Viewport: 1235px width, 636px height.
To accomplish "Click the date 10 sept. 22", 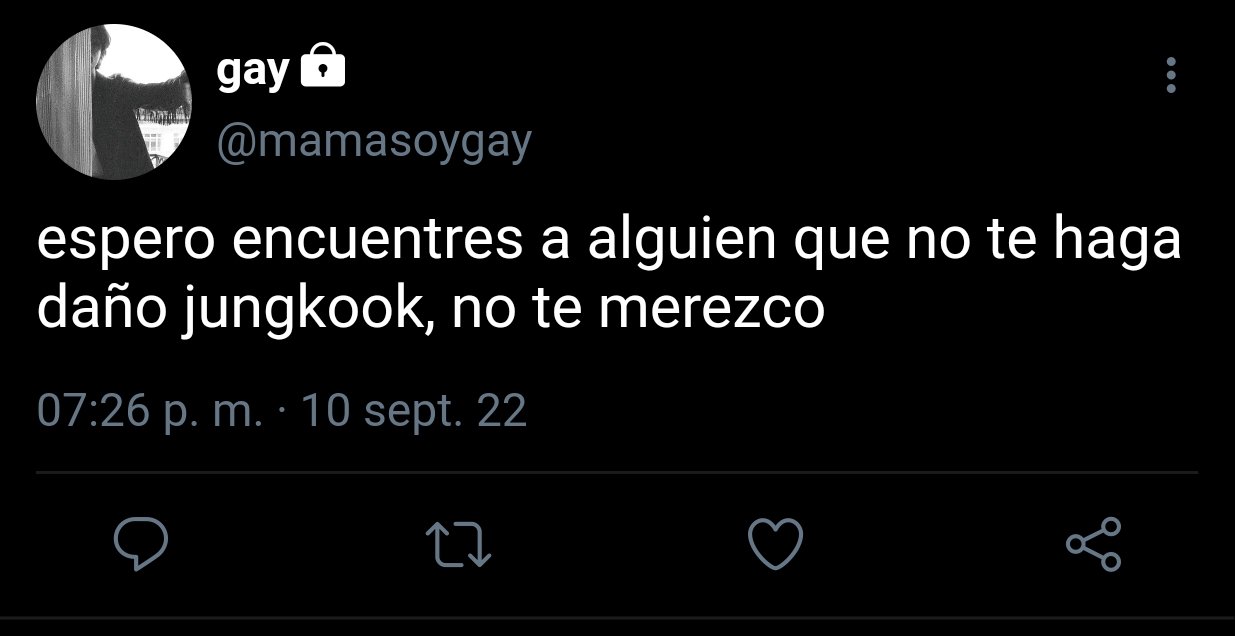I will pyautogui.click(x=413, y=411).
